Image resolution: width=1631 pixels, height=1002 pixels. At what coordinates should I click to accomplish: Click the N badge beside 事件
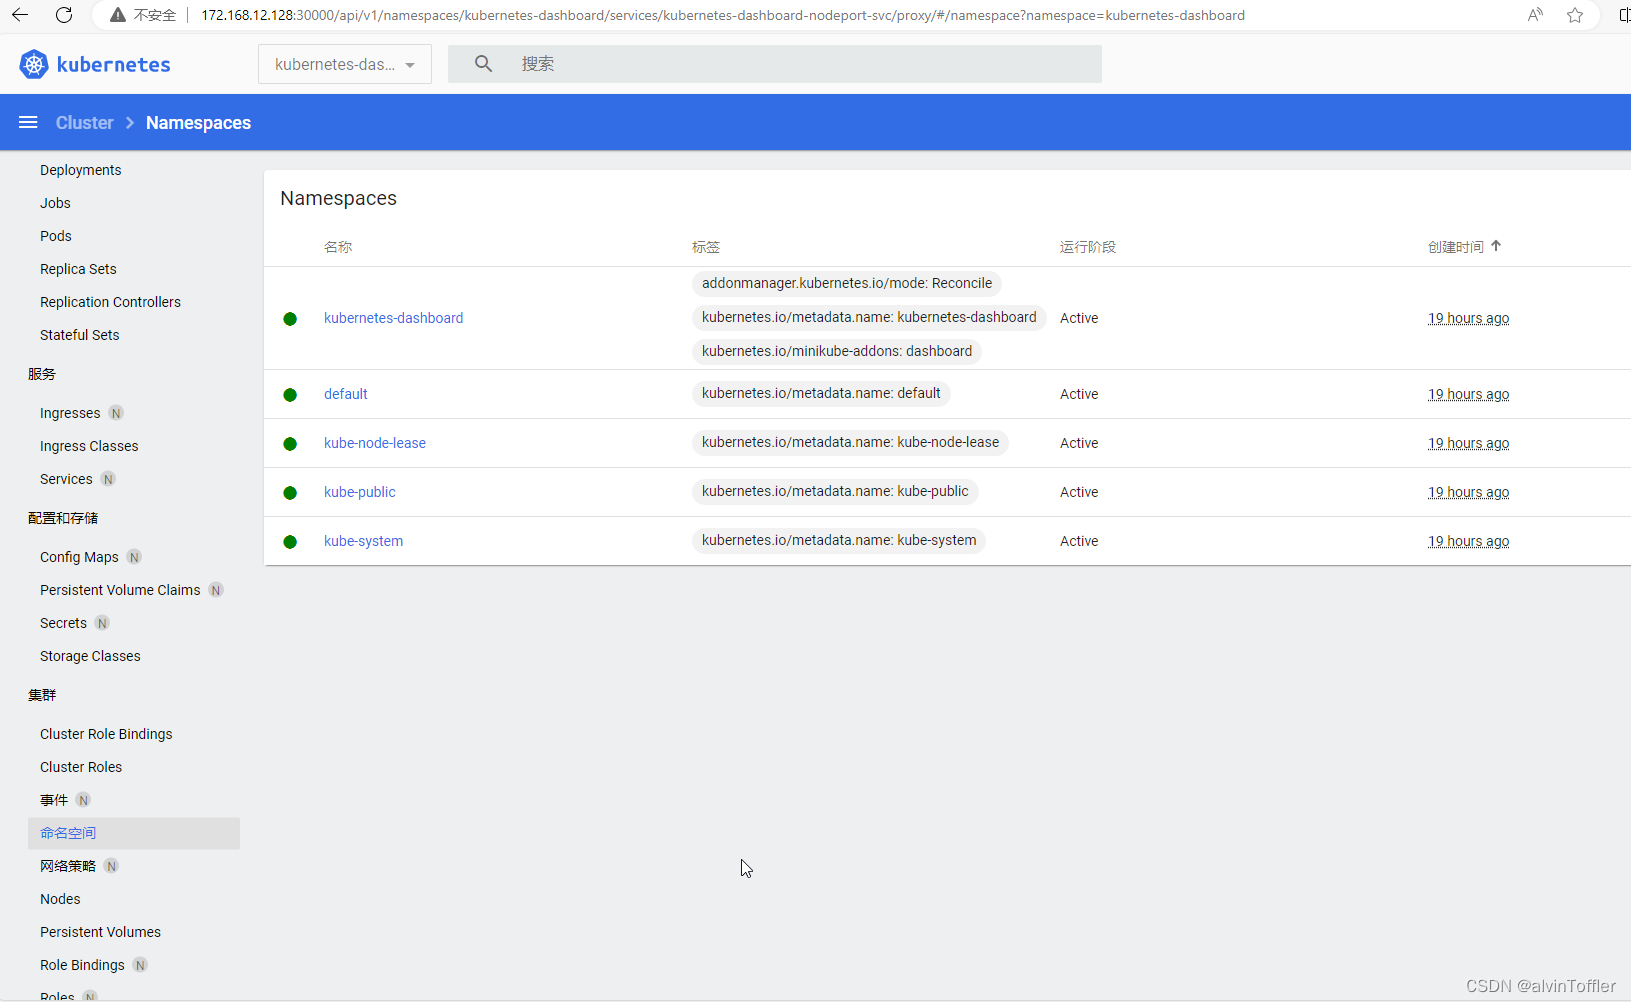[84, 800]
